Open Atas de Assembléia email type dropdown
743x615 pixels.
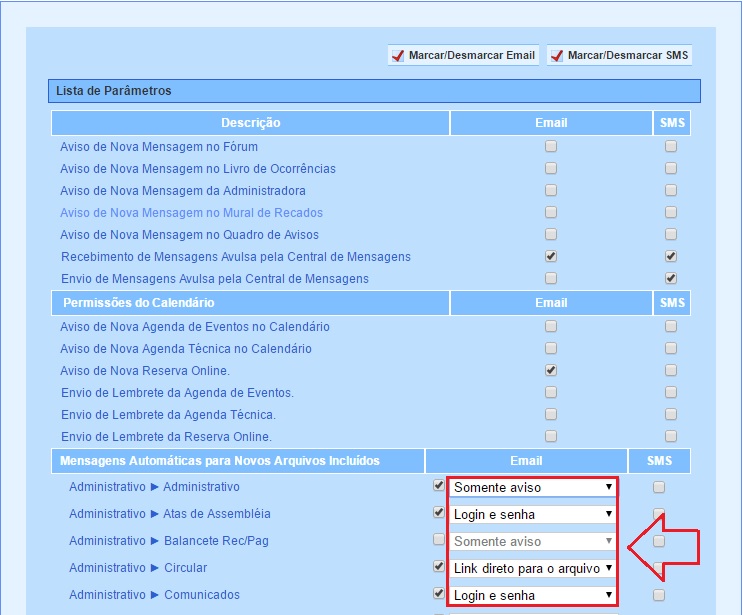[532, 514]
